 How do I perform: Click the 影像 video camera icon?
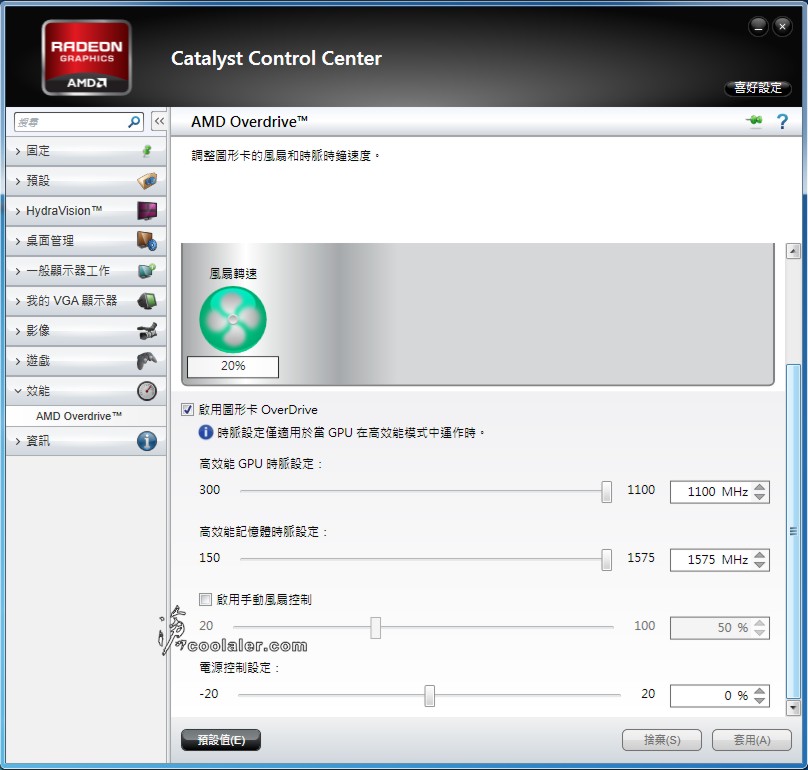147,331
